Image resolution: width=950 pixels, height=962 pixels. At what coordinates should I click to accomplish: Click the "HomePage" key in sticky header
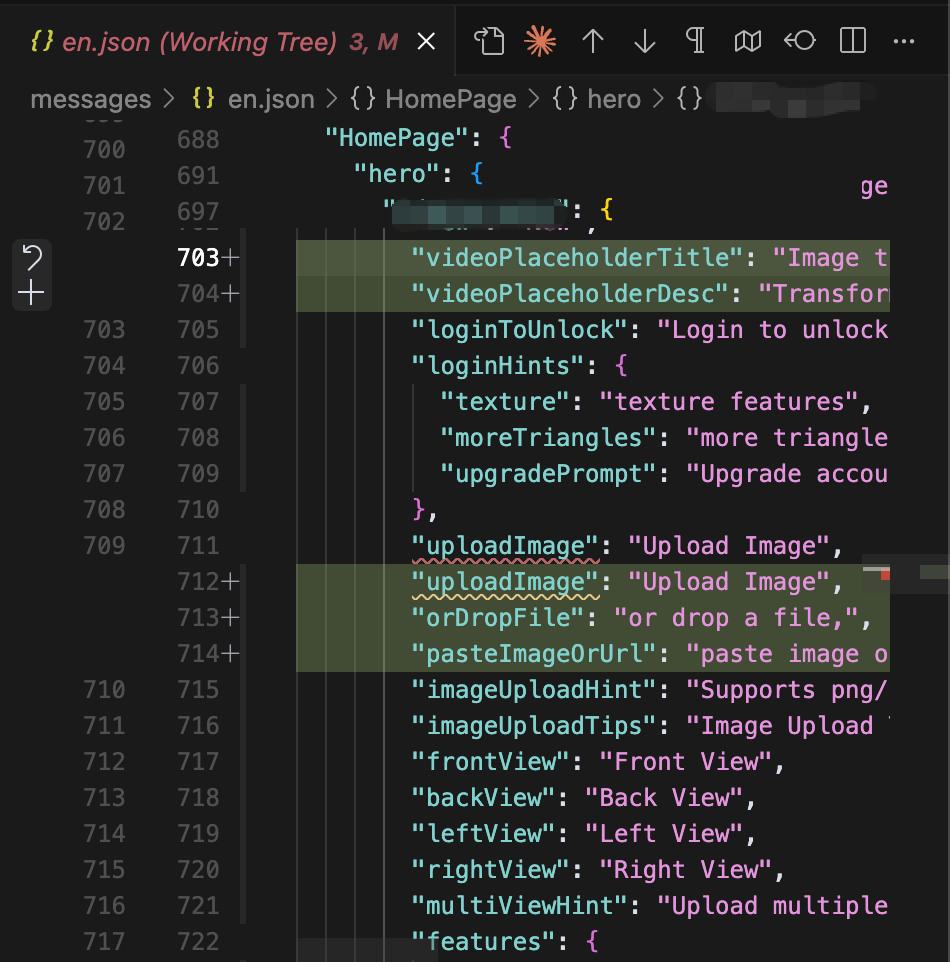[396, 138]
